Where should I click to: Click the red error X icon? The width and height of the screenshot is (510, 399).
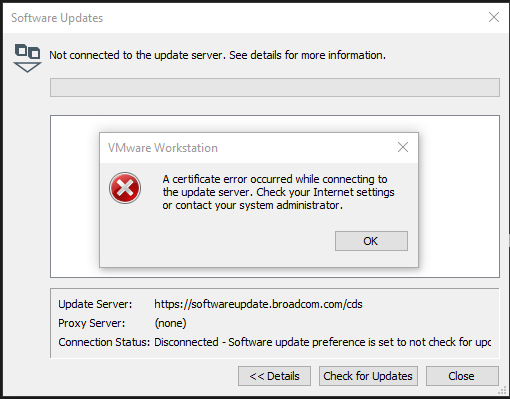pyautogui.click(x=125, y=188)
